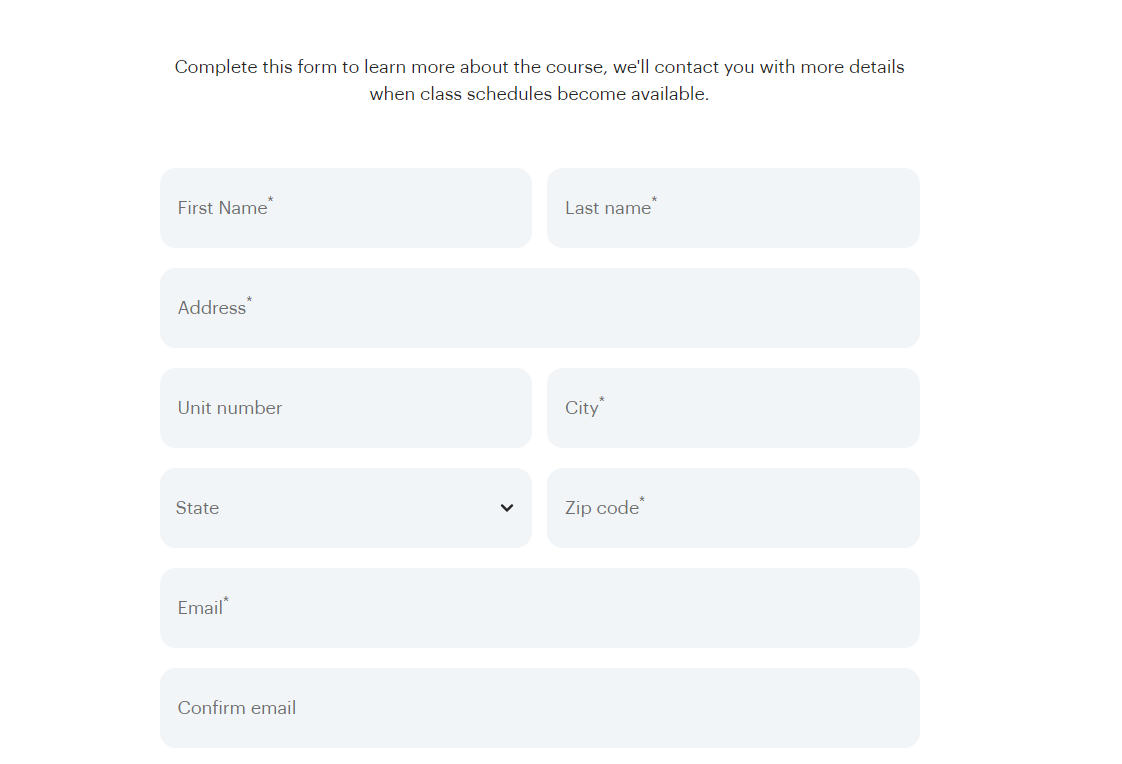The image size is (1122, 764).
Task: Click the asterisk after Address label
Action: (249, 300)
